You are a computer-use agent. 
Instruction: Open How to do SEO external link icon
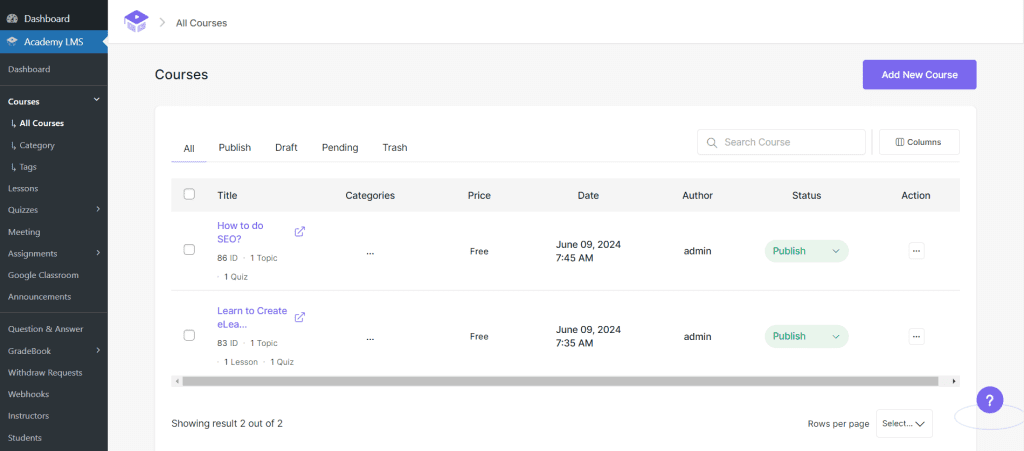click(x=300, y=232)
